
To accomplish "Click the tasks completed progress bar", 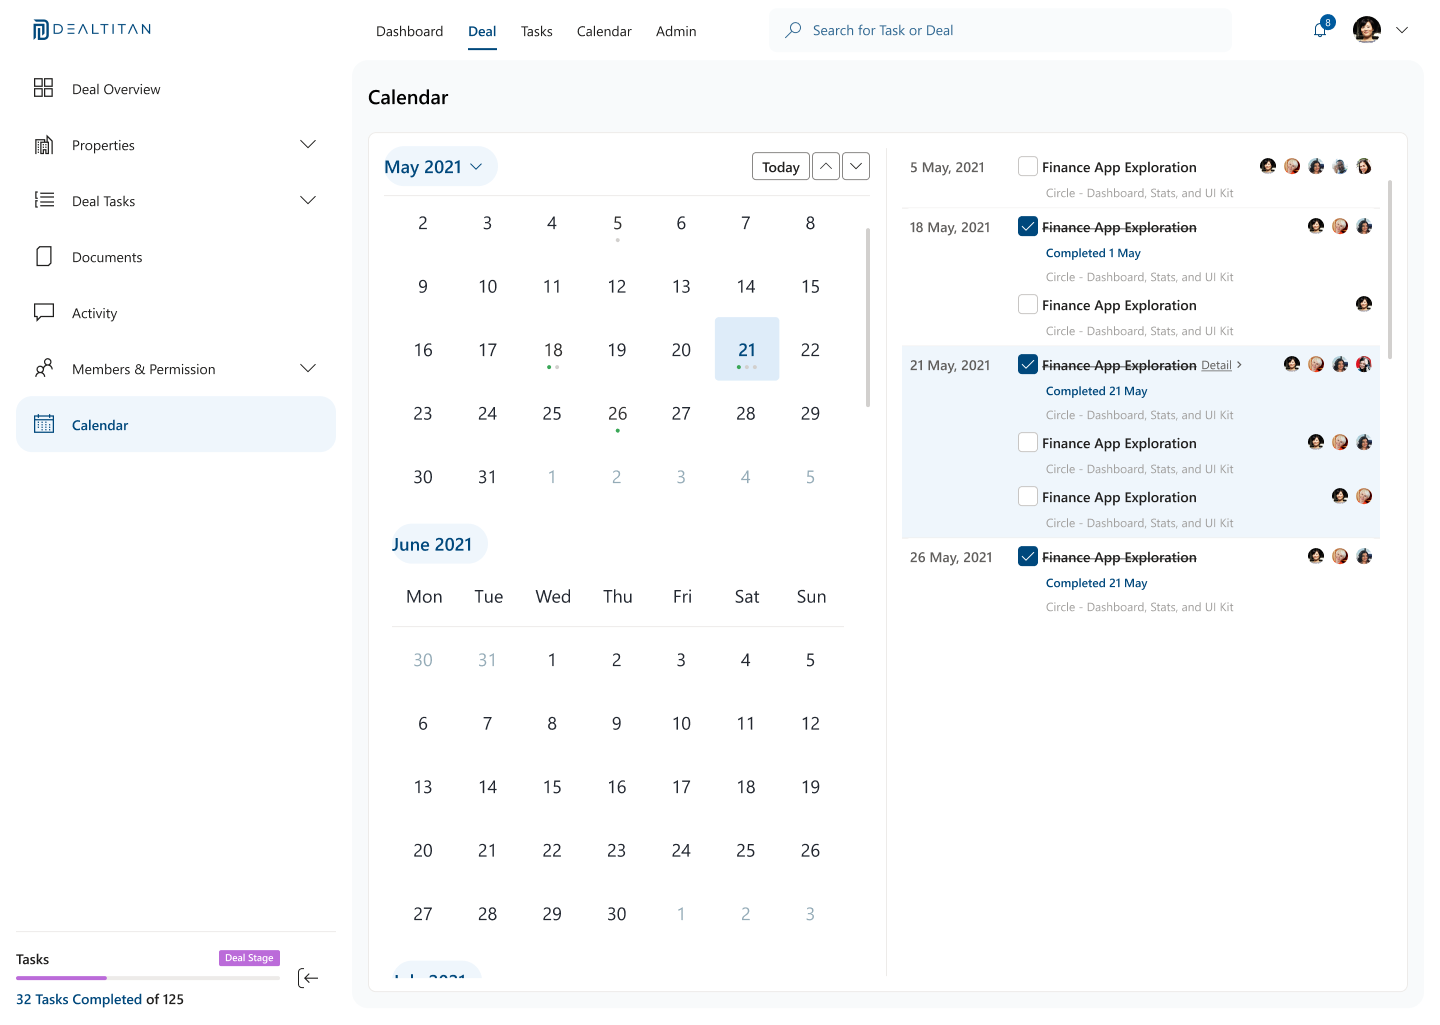I will coord(147,978).
